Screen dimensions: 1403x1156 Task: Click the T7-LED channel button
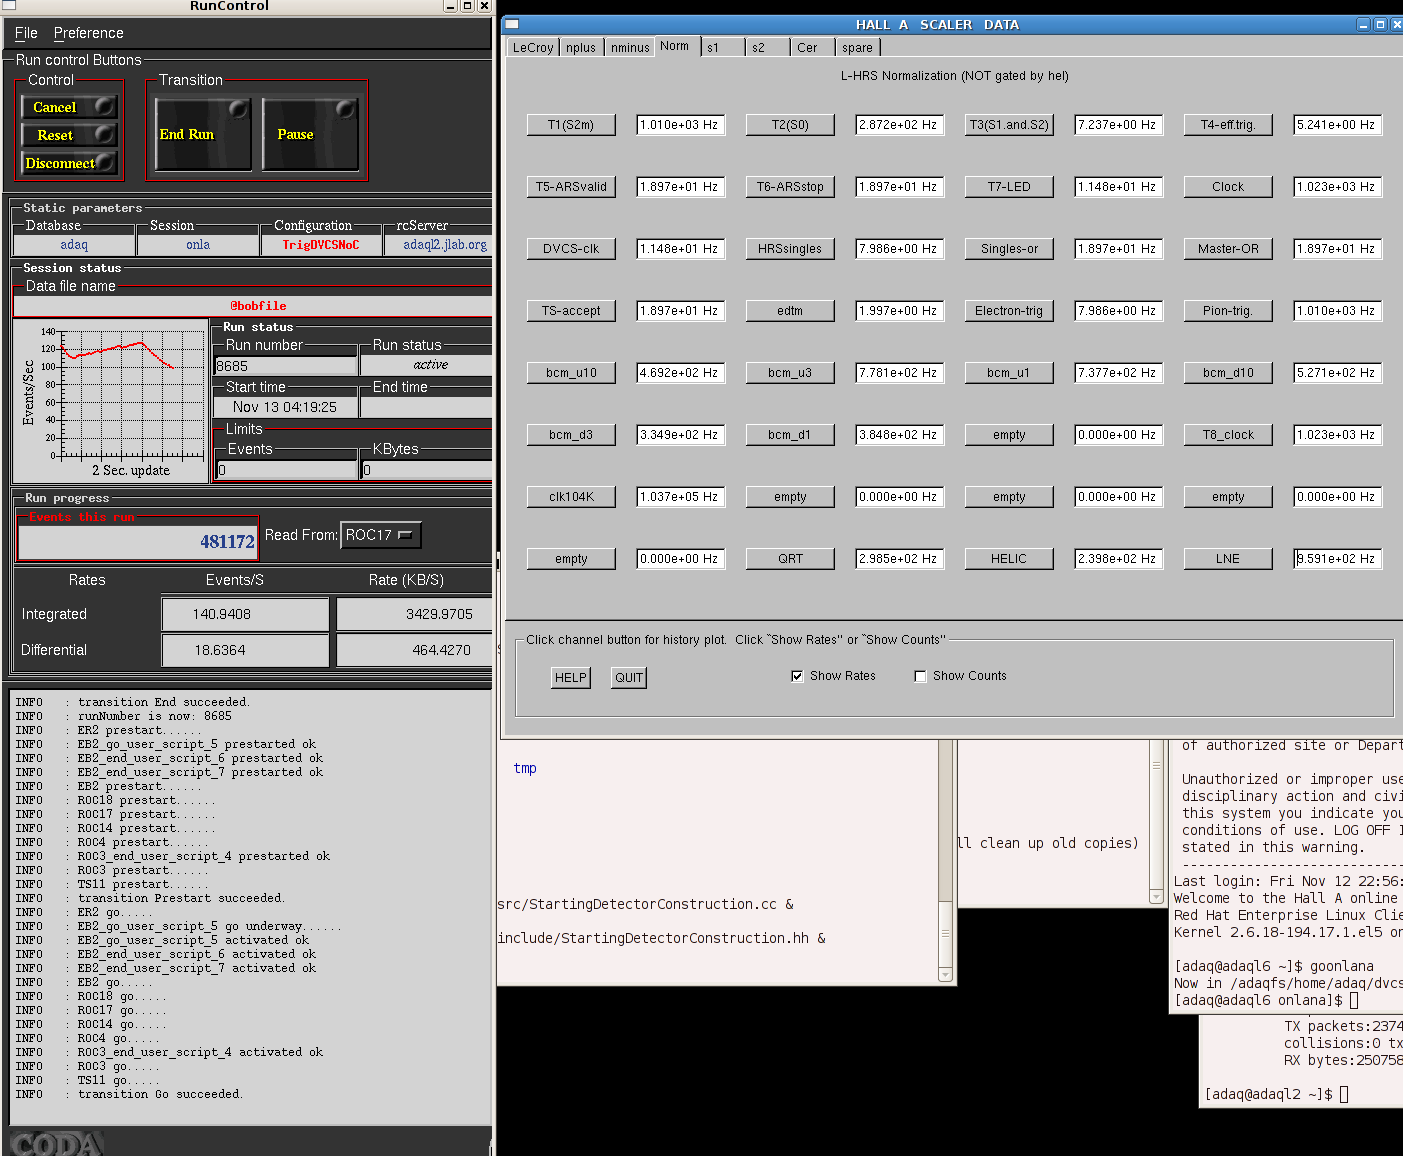1009,187
